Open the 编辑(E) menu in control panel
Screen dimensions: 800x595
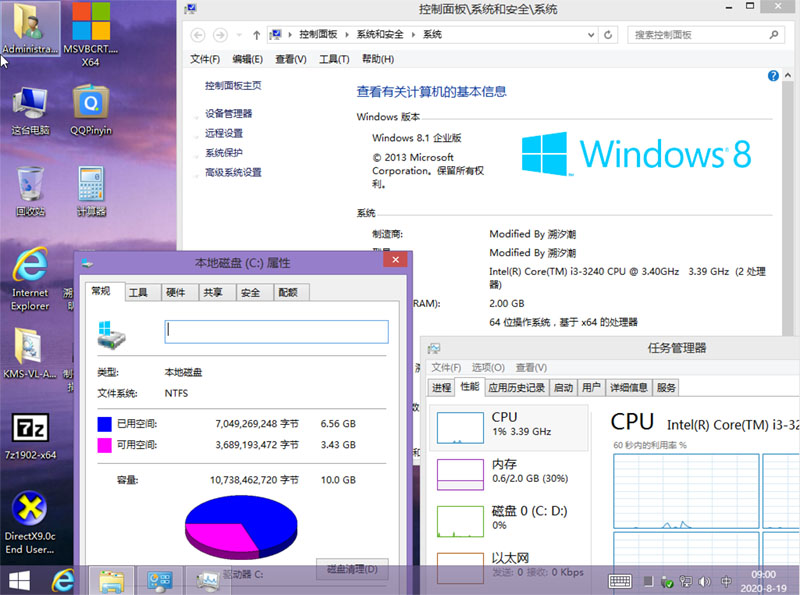pos(247,59)
